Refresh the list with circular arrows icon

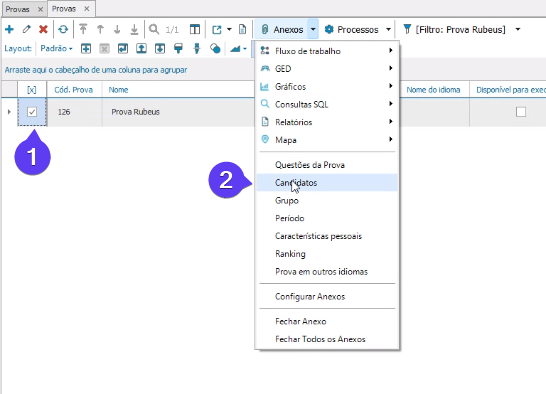click(63, 29)
